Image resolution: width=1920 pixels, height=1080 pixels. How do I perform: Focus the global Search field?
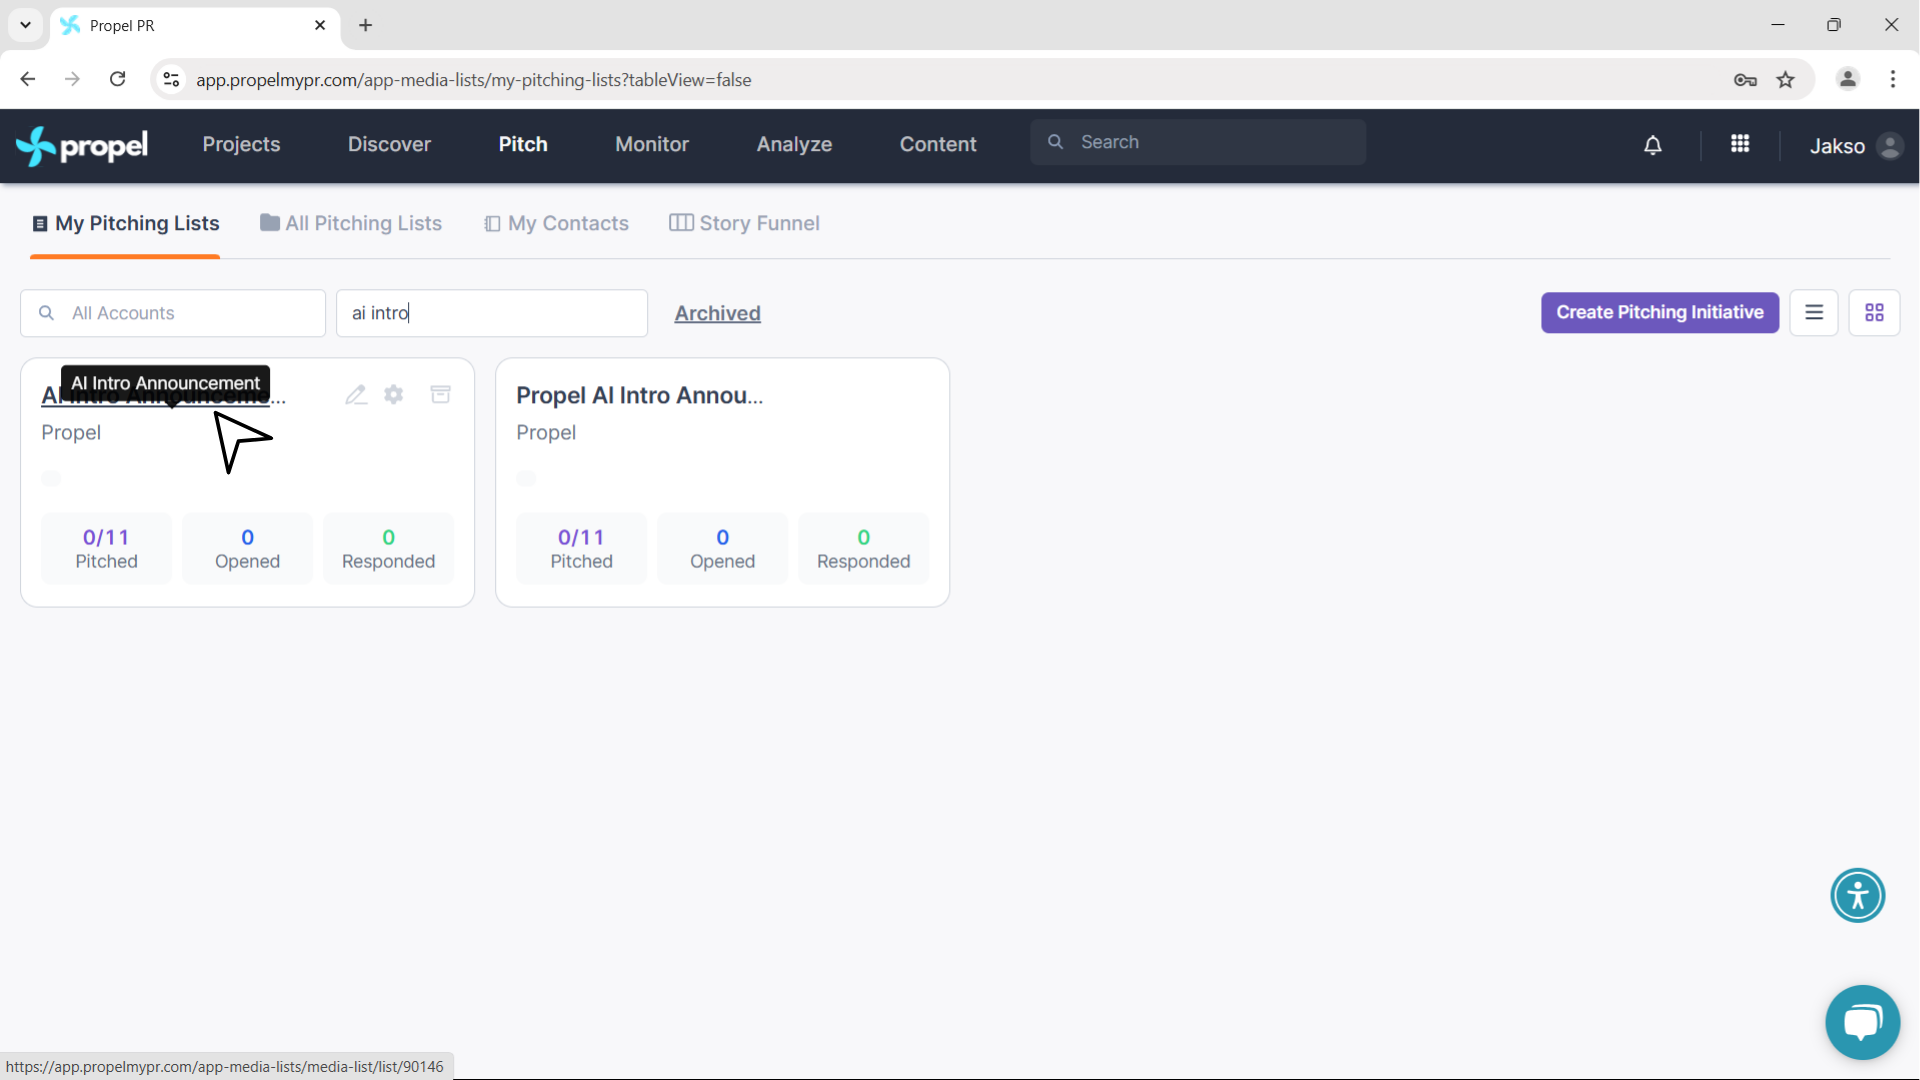point(1198,142)
